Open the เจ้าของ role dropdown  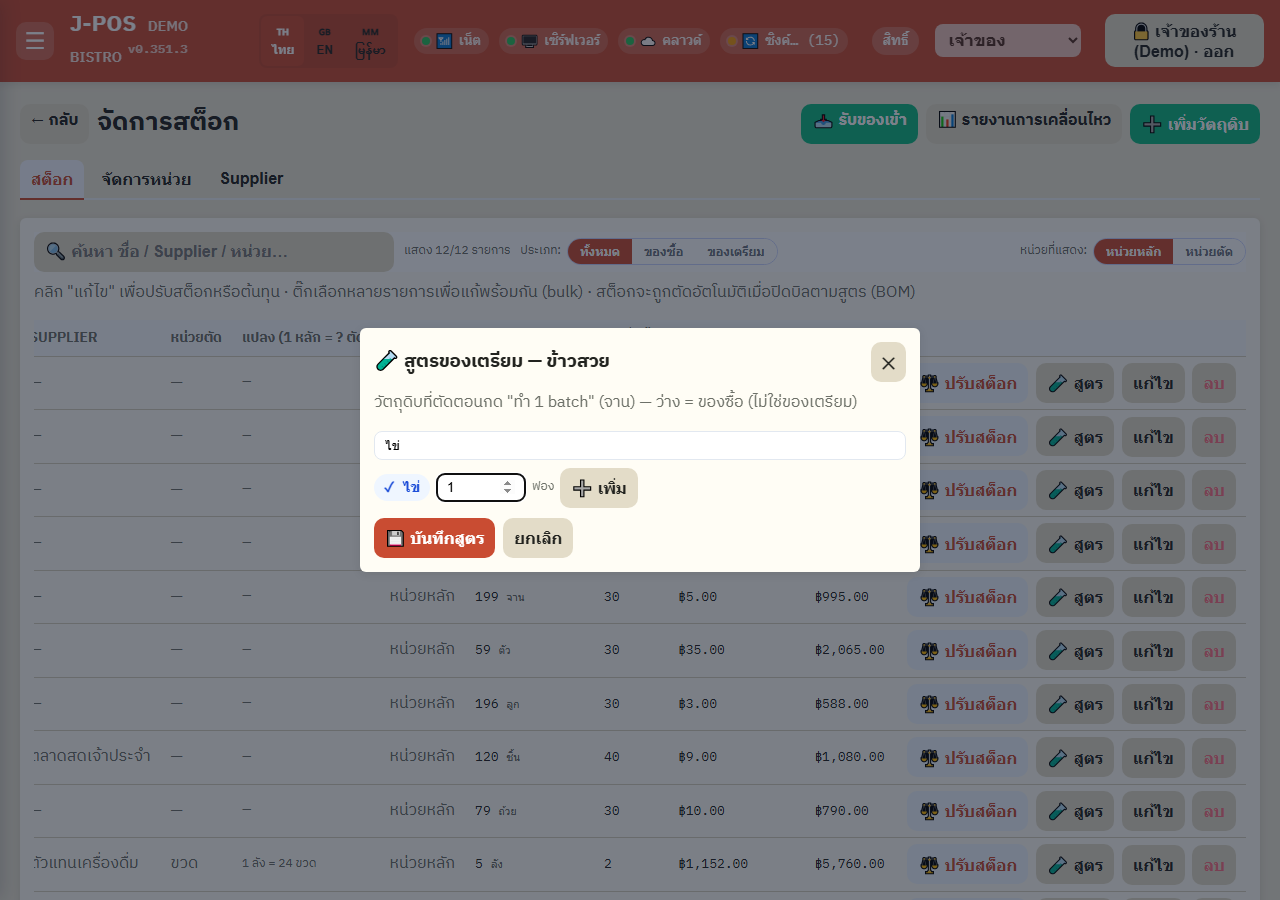pyautogui.click(x=1008, y=41)
